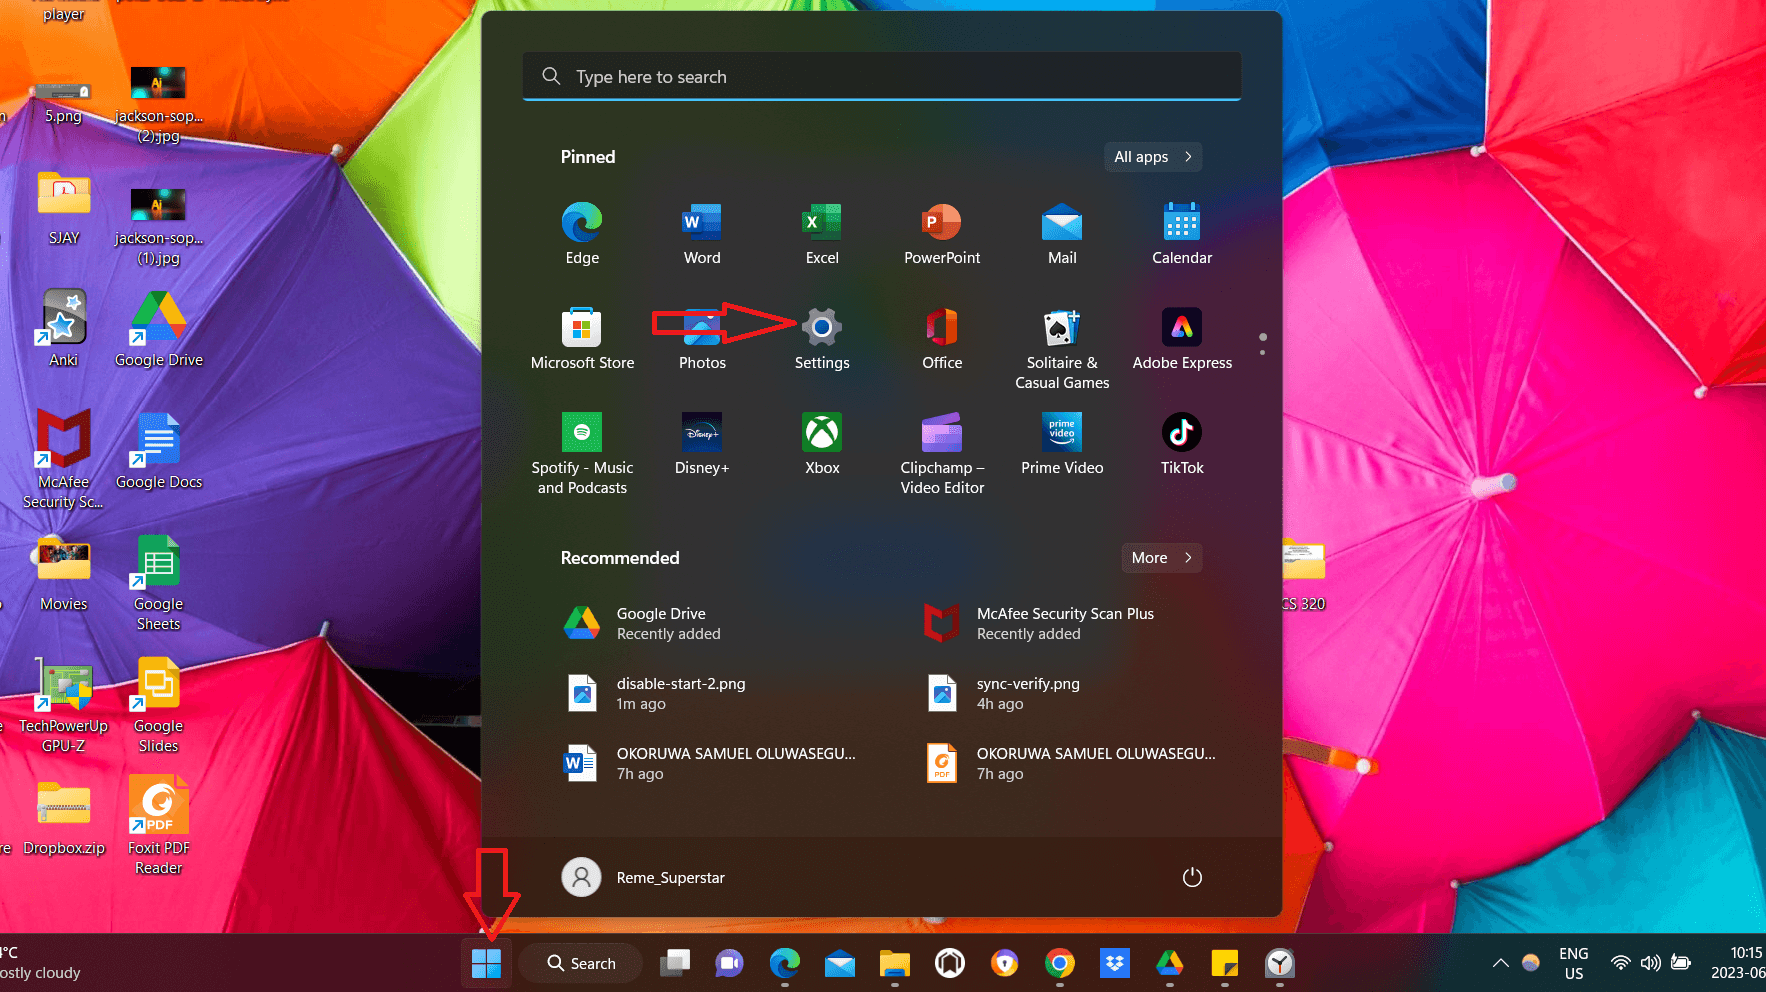Image resolution: width=1766 pixels, height=992 pixels.
Task: Open Clipchamp Video Editor
Action: tap(942, 453)
